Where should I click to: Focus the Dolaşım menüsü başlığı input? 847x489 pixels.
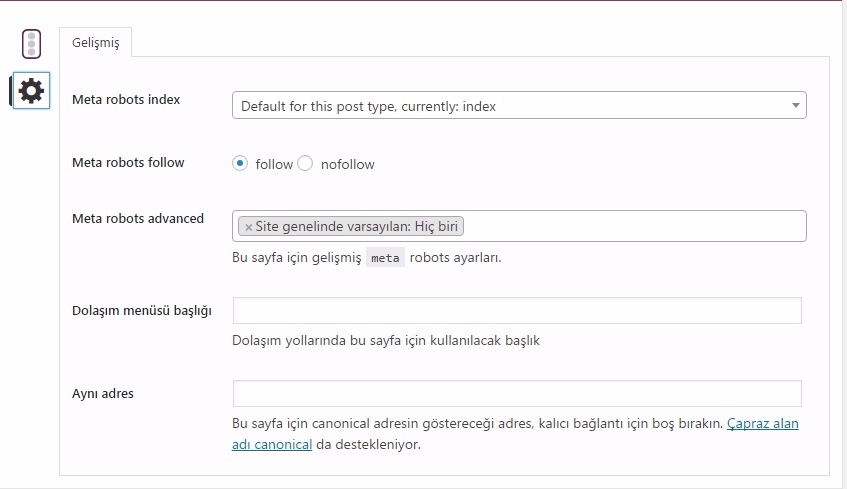click(517, 311)
